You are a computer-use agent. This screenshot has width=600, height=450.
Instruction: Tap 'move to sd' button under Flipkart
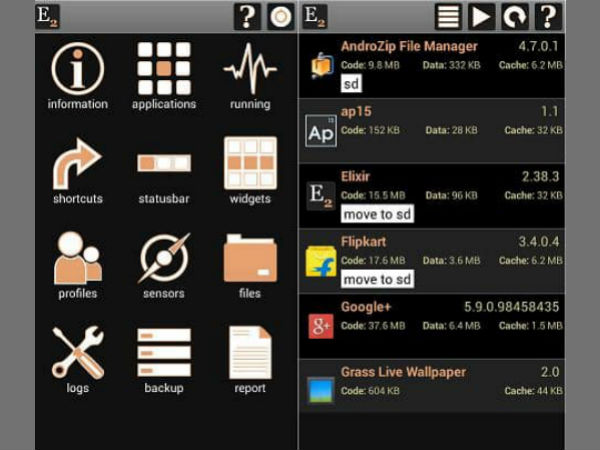click(x=377, y=279)
